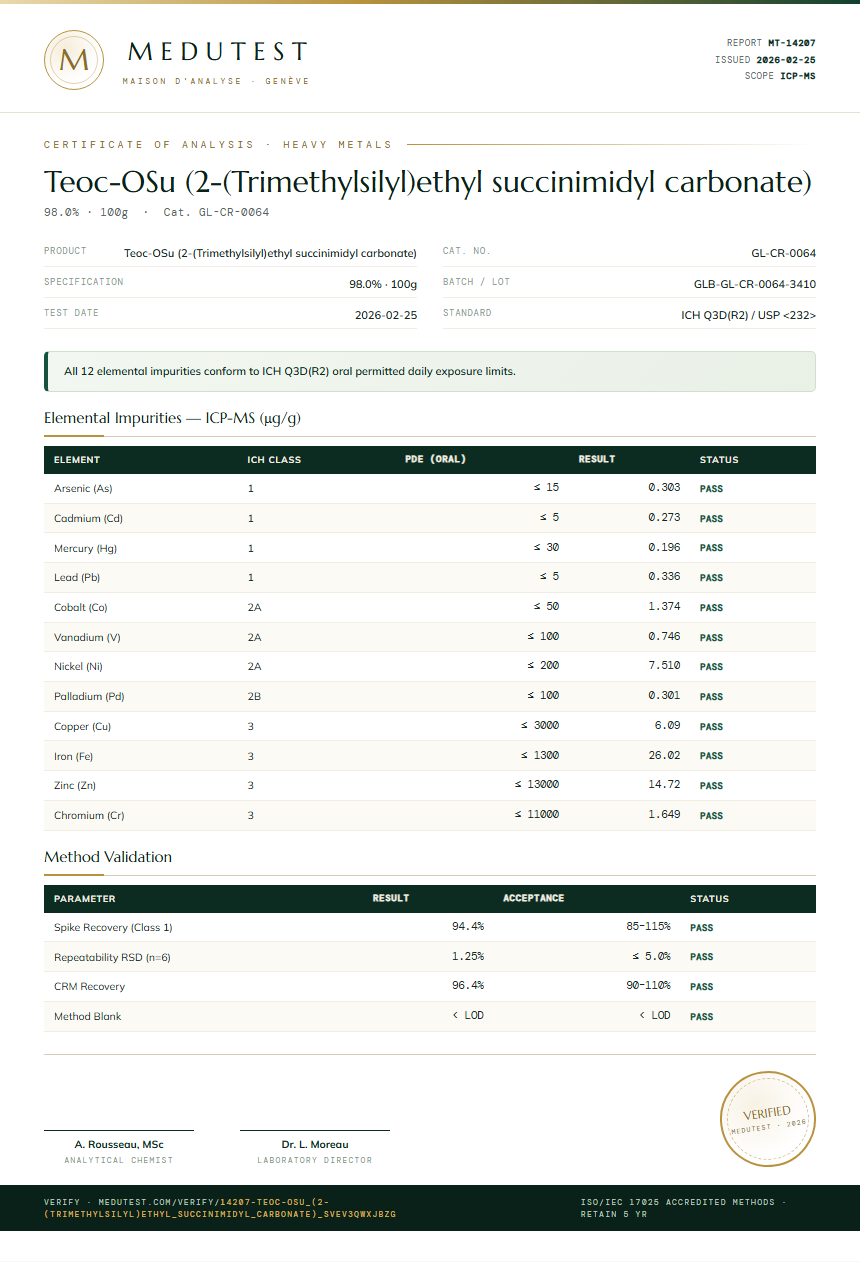Click the MEDUTEST brand name
860x1262 pixels.
217,52
